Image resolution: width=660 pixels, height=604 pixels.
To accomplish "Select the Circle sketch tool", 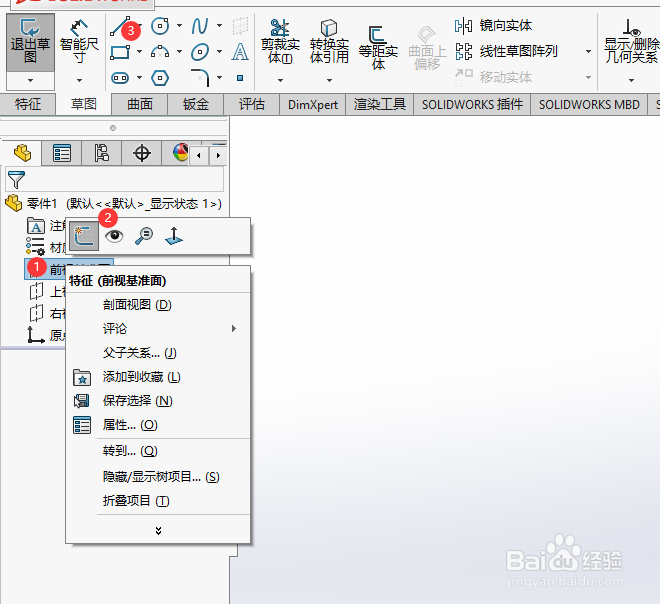I will (160, 26).
